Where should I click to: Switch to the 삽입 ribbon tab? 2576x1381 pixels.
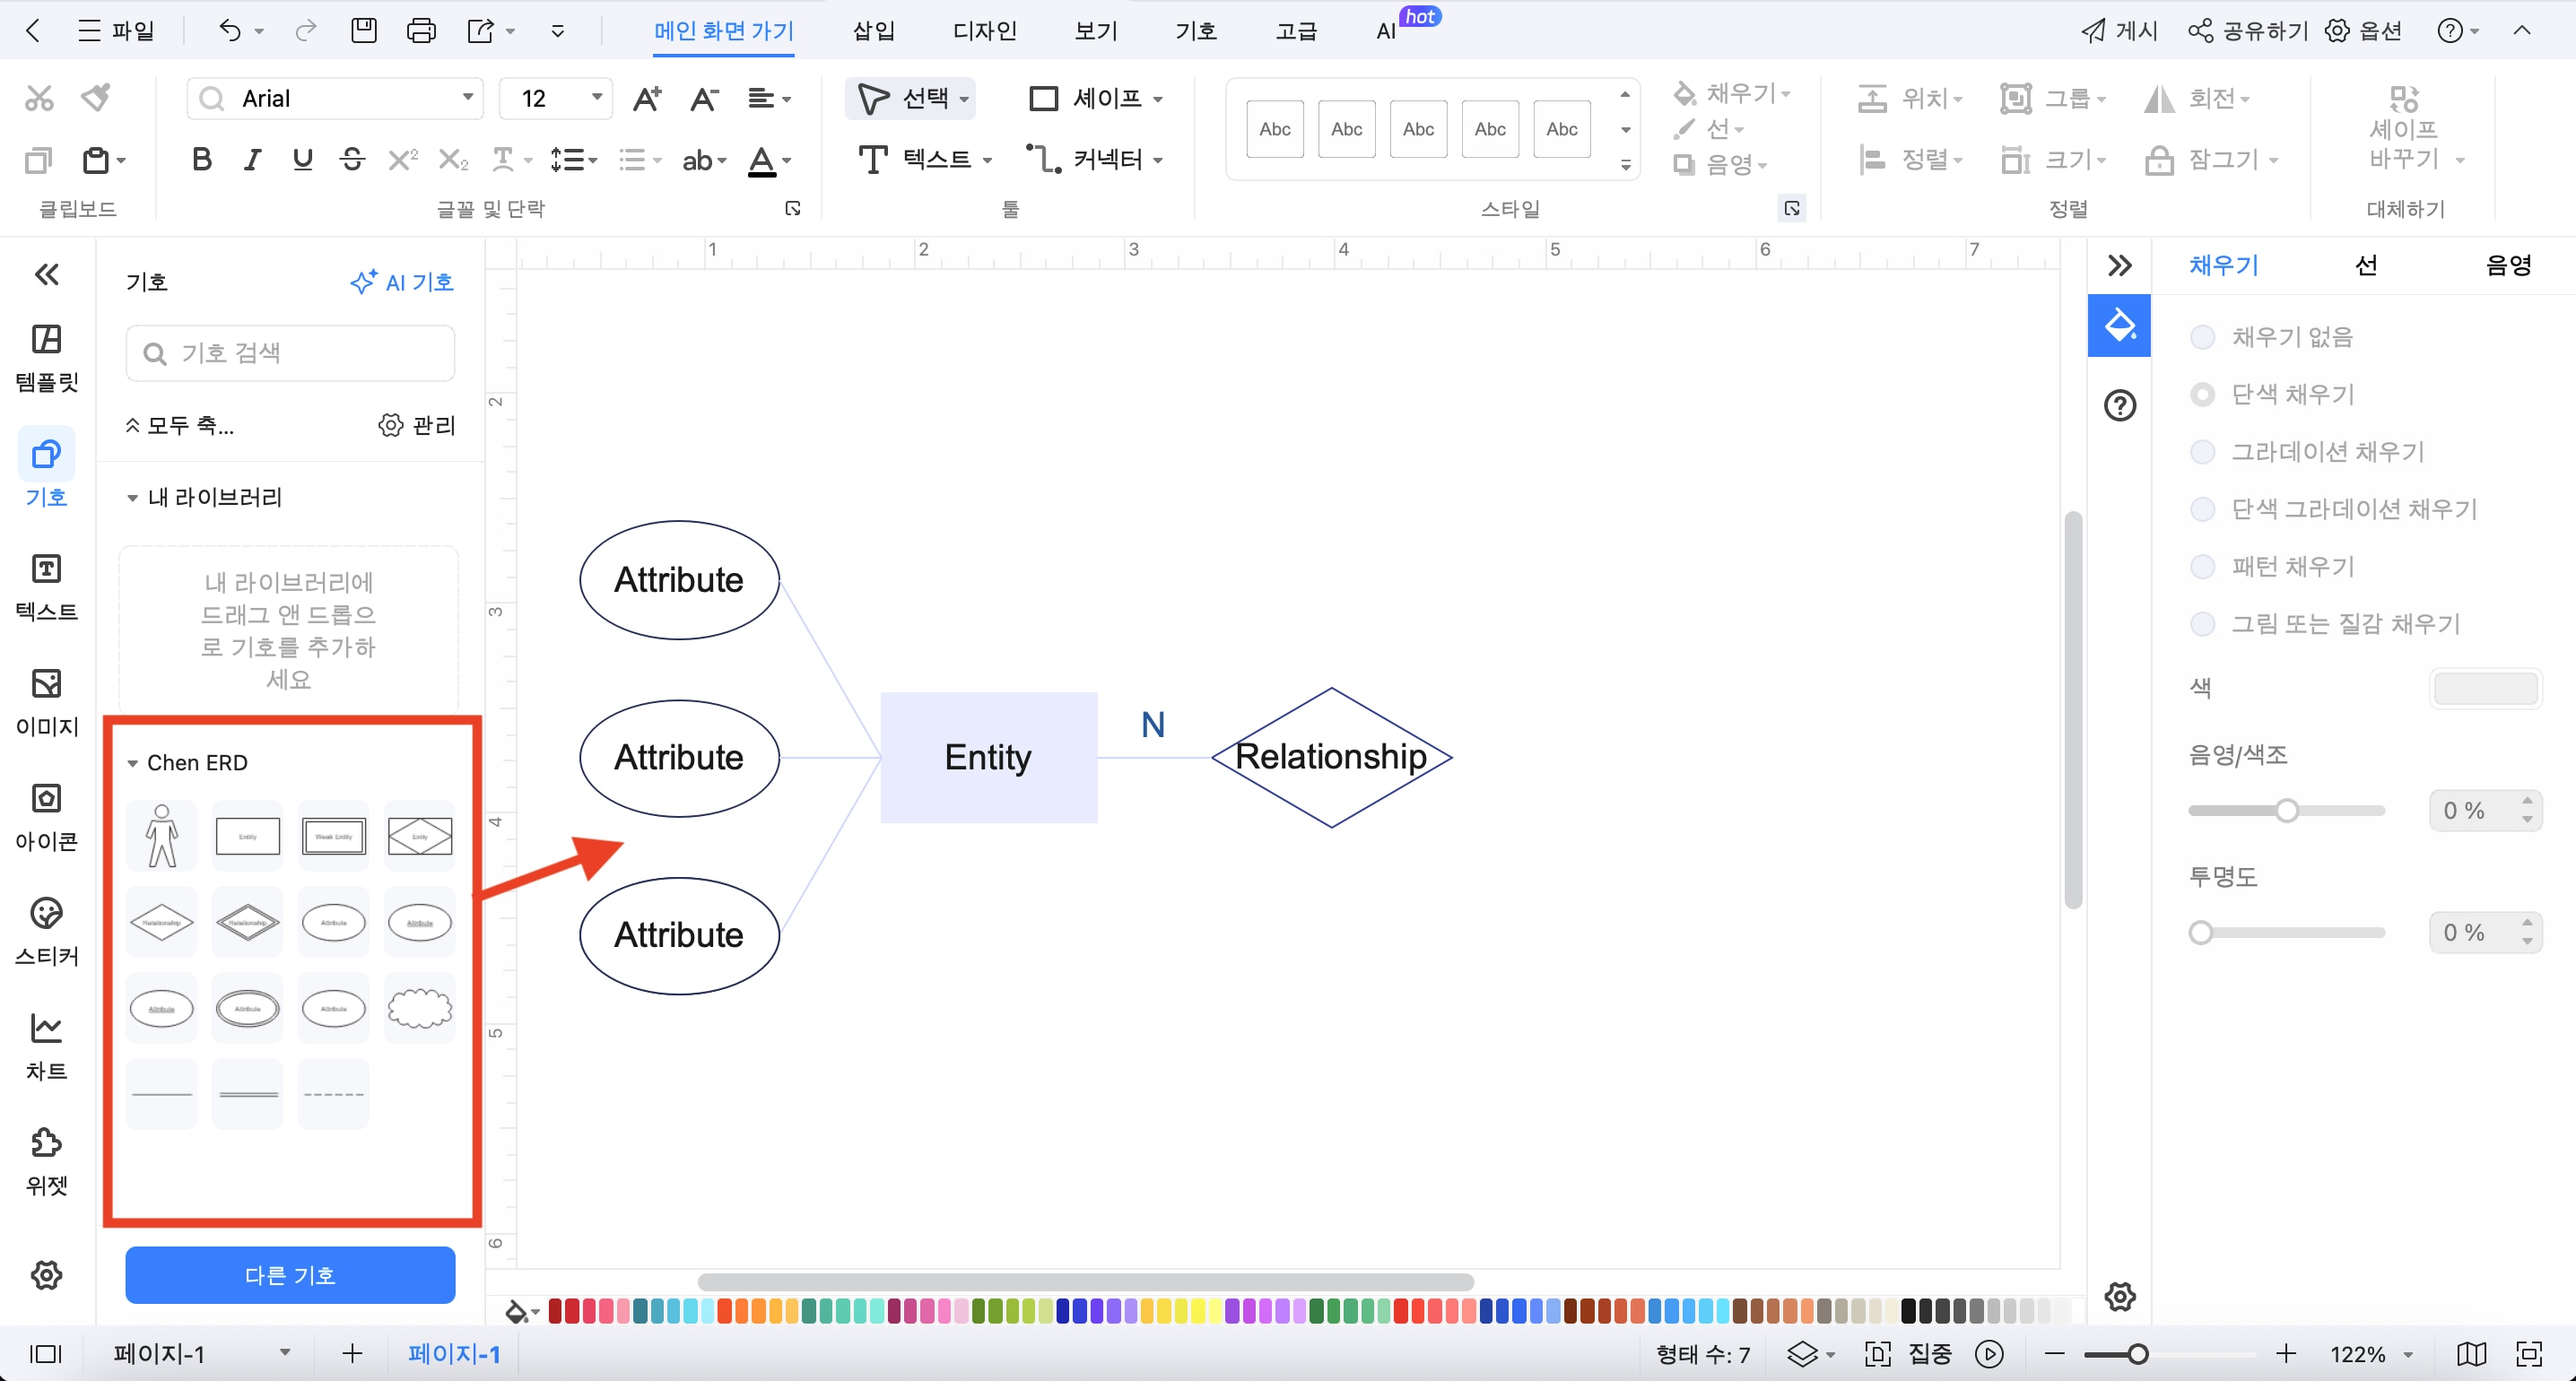point(873,31)
